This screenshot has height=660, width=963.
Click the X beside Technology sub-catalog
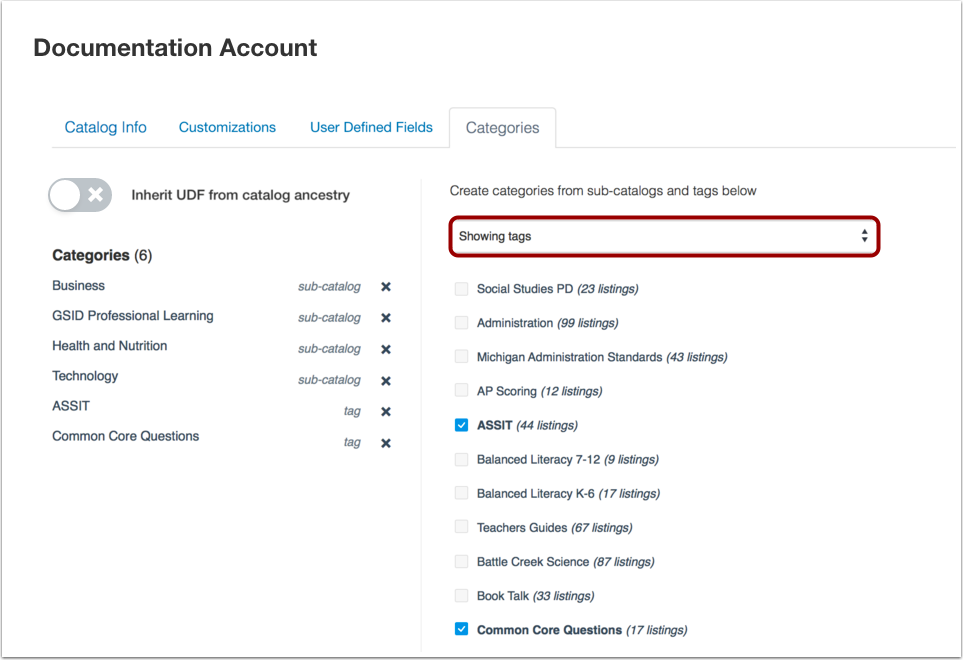(385, 381)
